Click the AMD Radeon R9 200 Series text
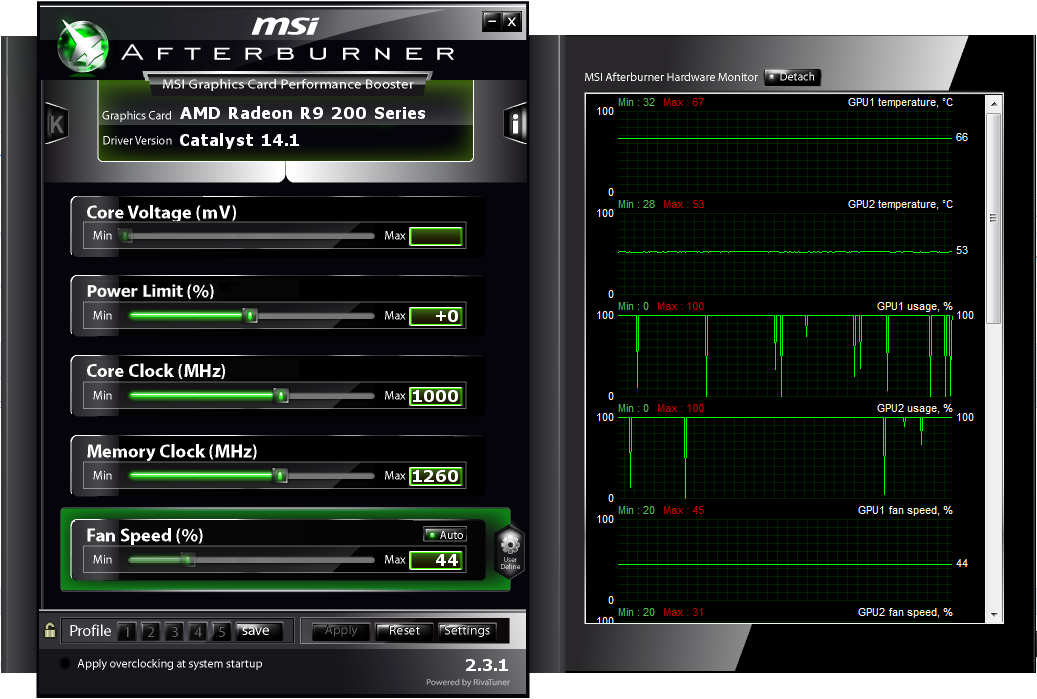 point(303,113)
